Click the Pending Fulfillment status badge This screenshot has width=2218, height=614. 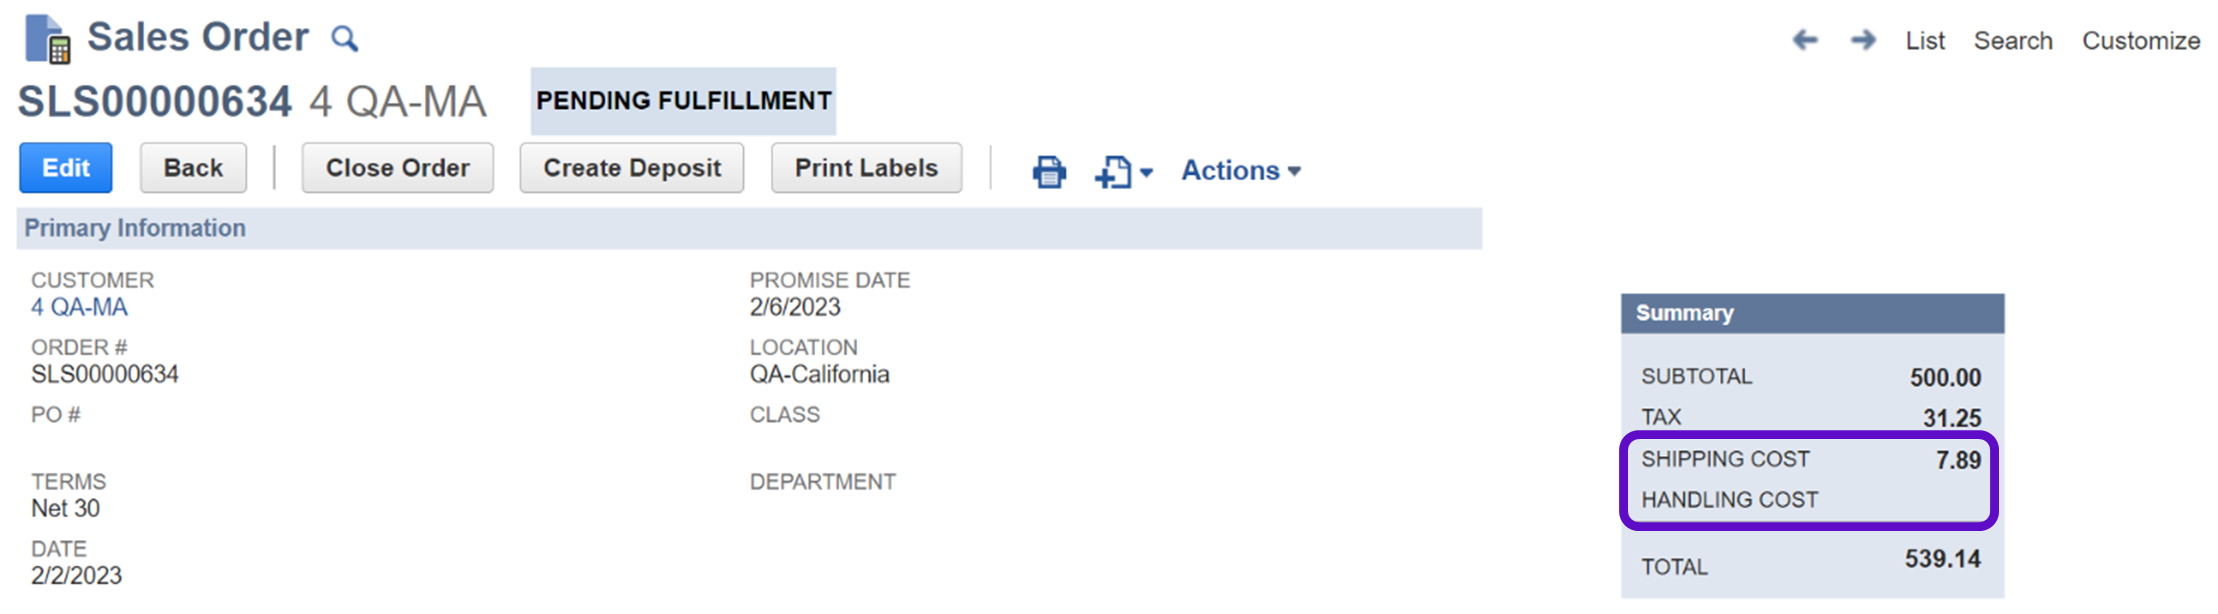click(683, 101)
